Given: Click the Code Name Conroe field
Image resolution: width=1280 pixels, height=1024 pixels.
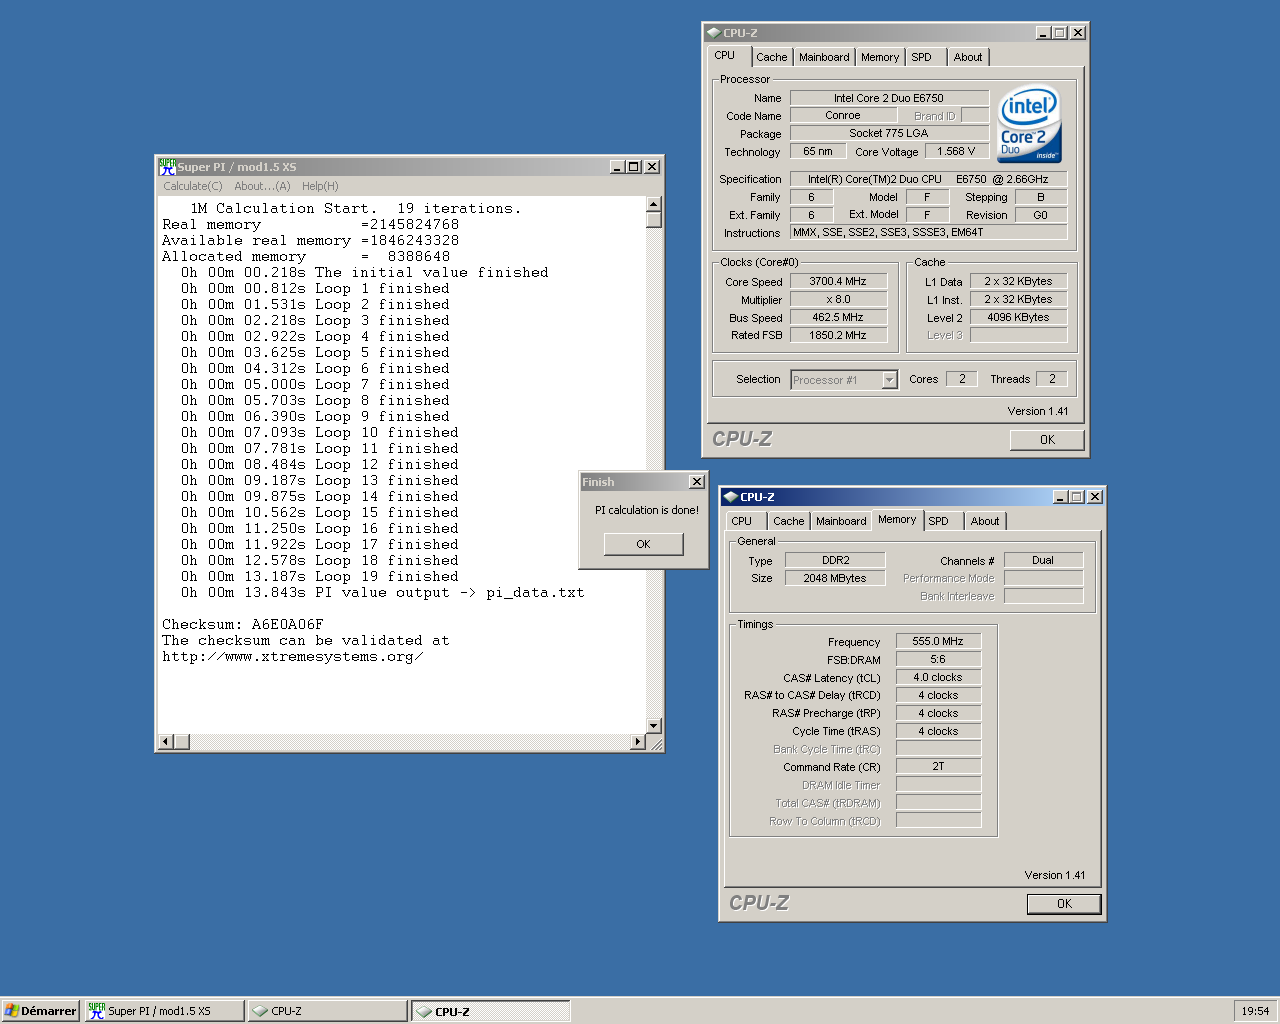Looking at the screenshot, I should [x=843, y=116].
